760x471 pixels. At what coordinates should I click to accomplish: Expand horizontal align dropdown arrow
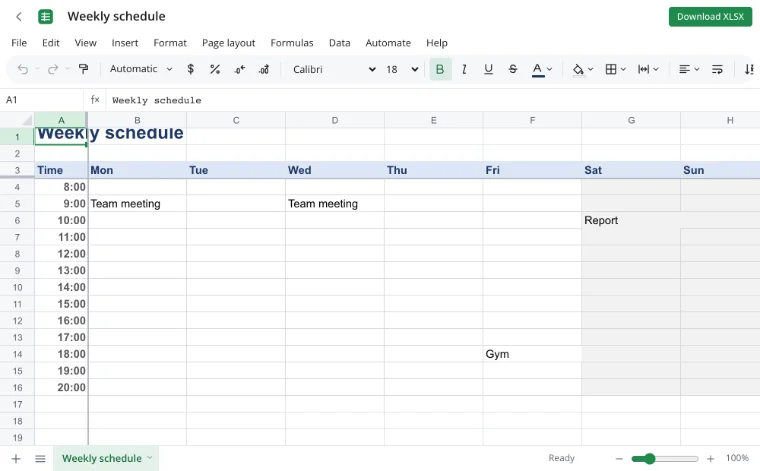697,69
